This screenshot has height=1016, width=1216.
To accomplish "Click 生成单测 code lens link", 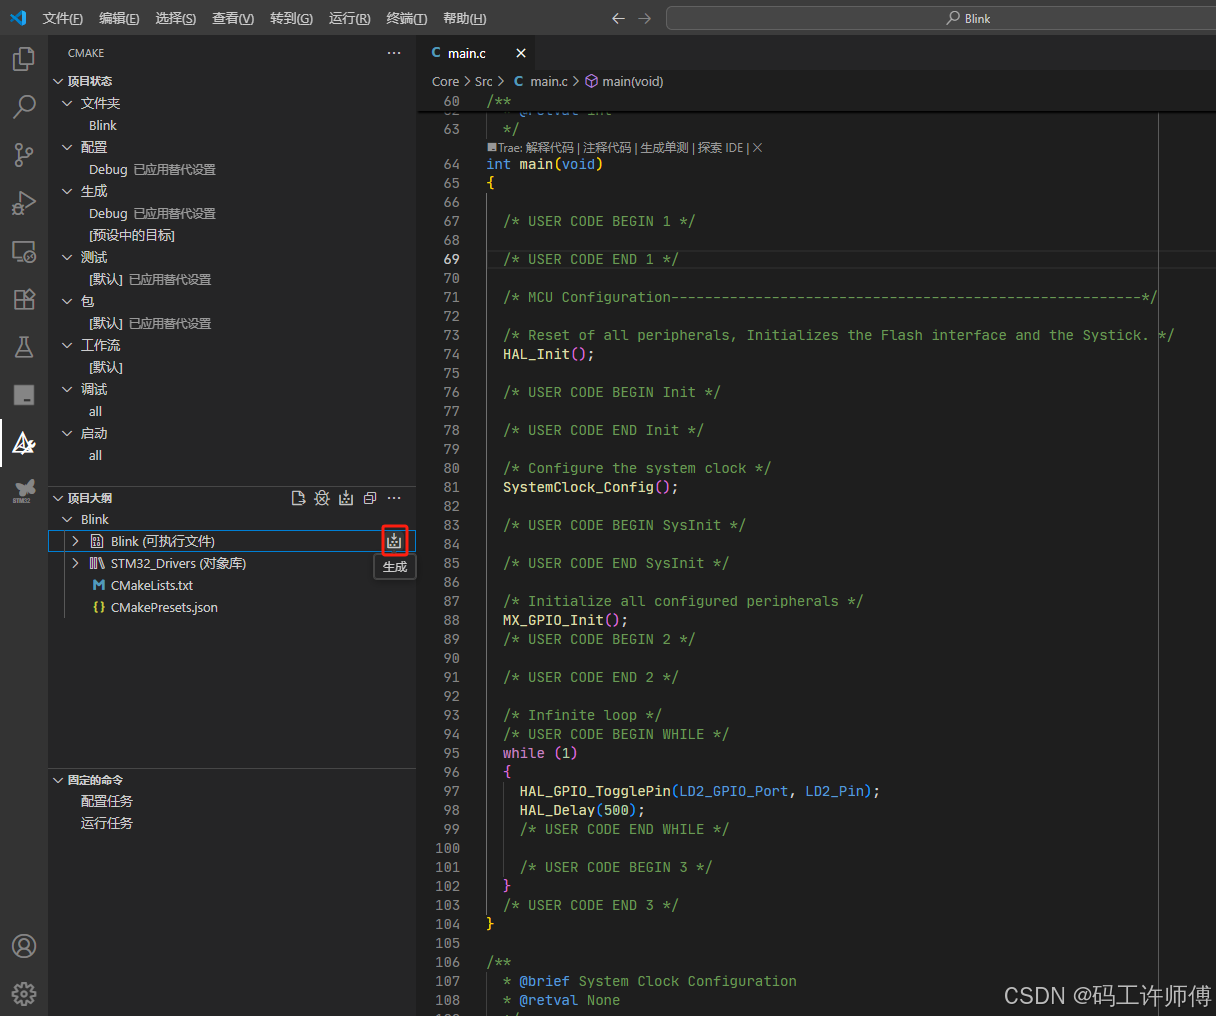I will (x=664, y=148).
